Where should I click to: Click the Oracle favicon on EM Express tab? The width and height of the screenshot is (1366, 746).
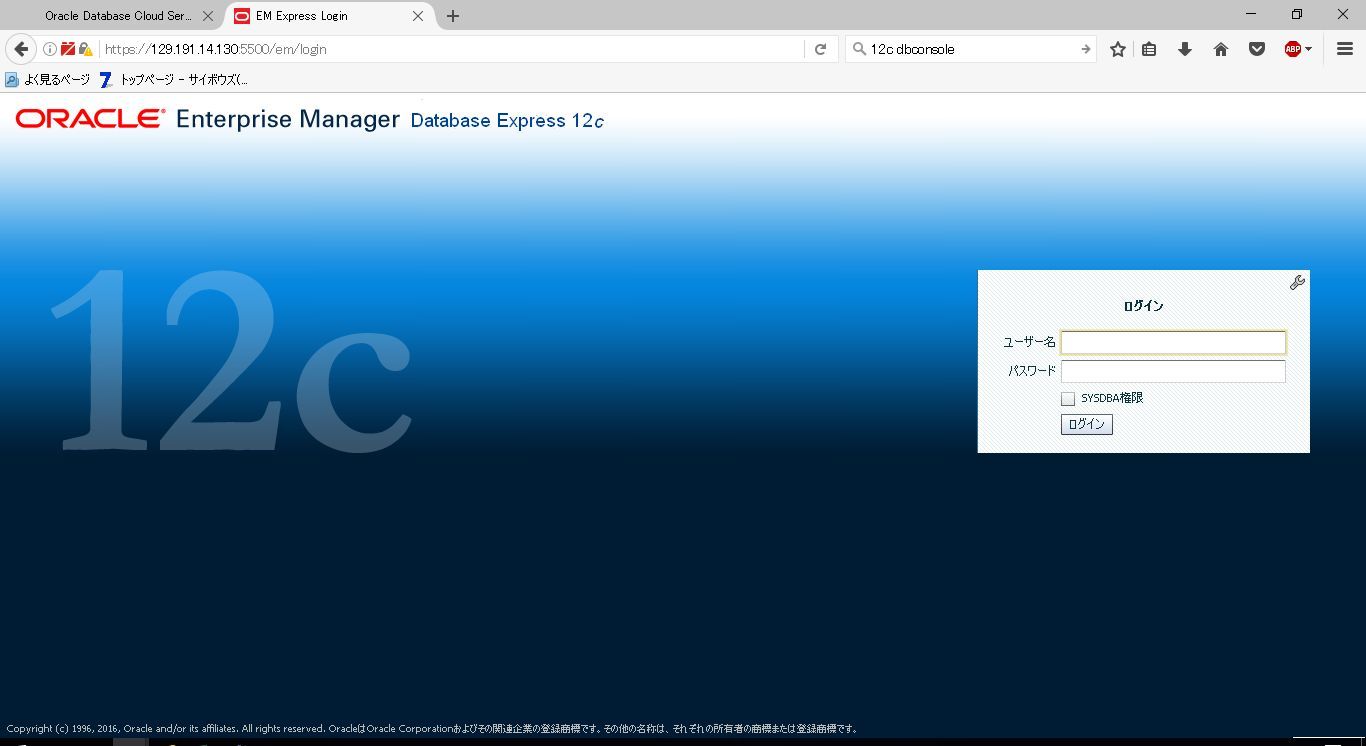point(242,16)
